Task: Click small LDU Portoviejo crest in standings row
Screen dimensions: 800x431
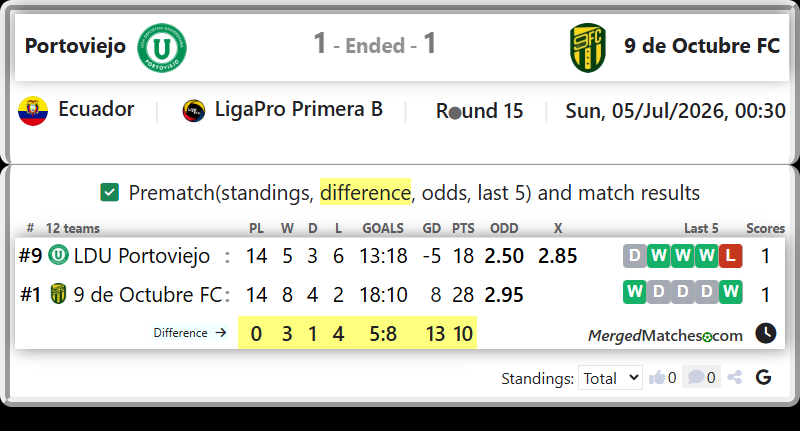Action: (x=58, y=255)
